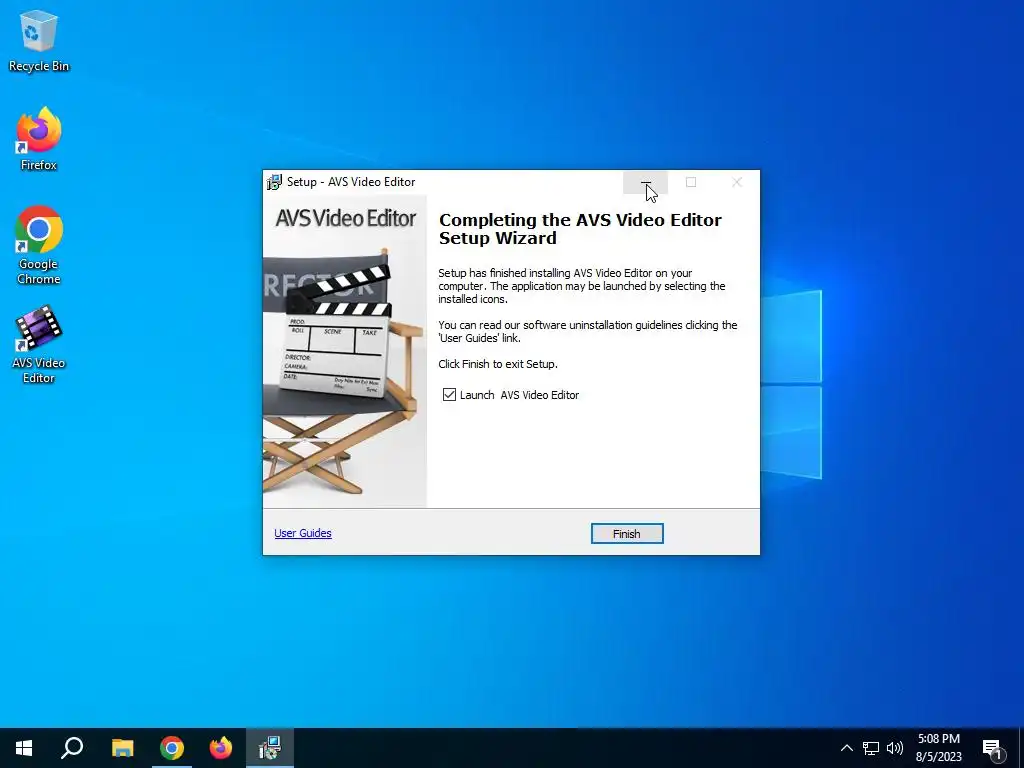Click the Completing the AVS Video Editor heading
Viewport: 1024px width, 768px height.
tap(581, 229)
